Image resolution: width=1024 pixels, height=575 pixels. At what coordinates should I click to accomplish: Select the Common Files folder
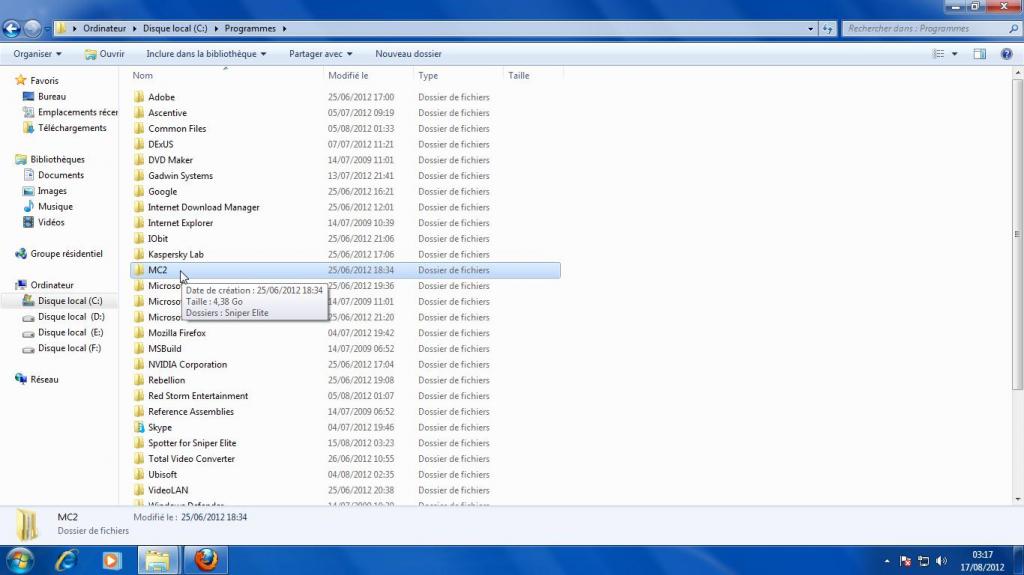177,129
